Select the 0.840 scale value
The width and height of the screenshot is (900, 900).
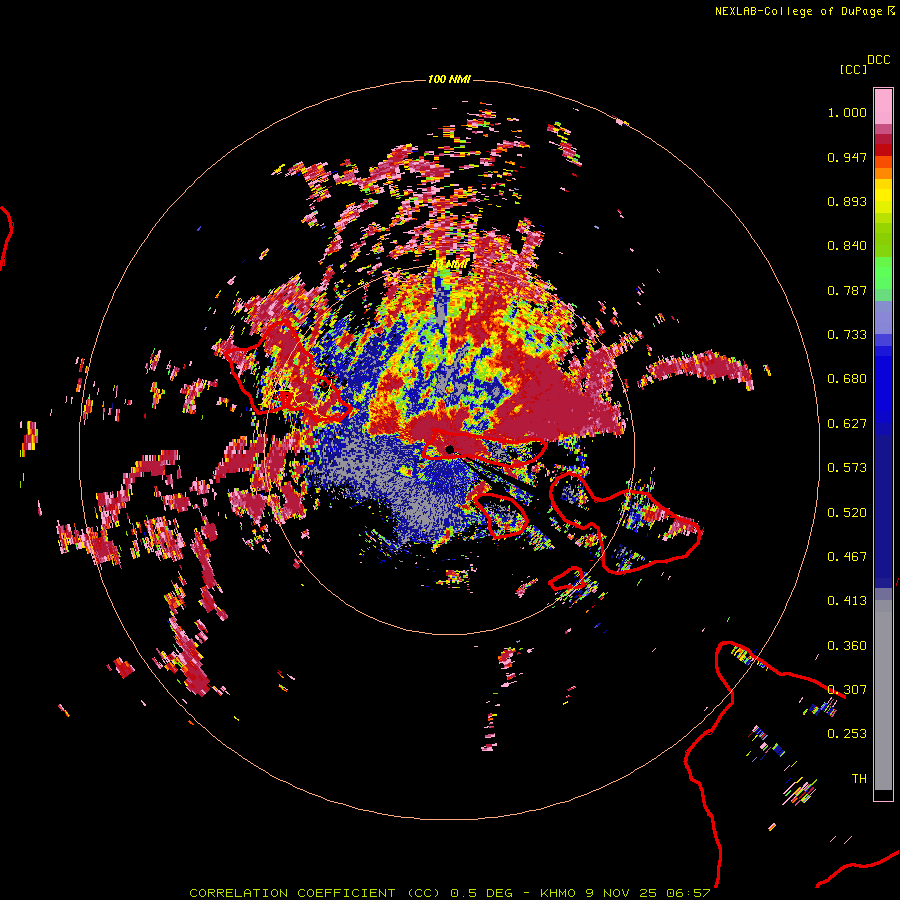click(x=847, y=246)
